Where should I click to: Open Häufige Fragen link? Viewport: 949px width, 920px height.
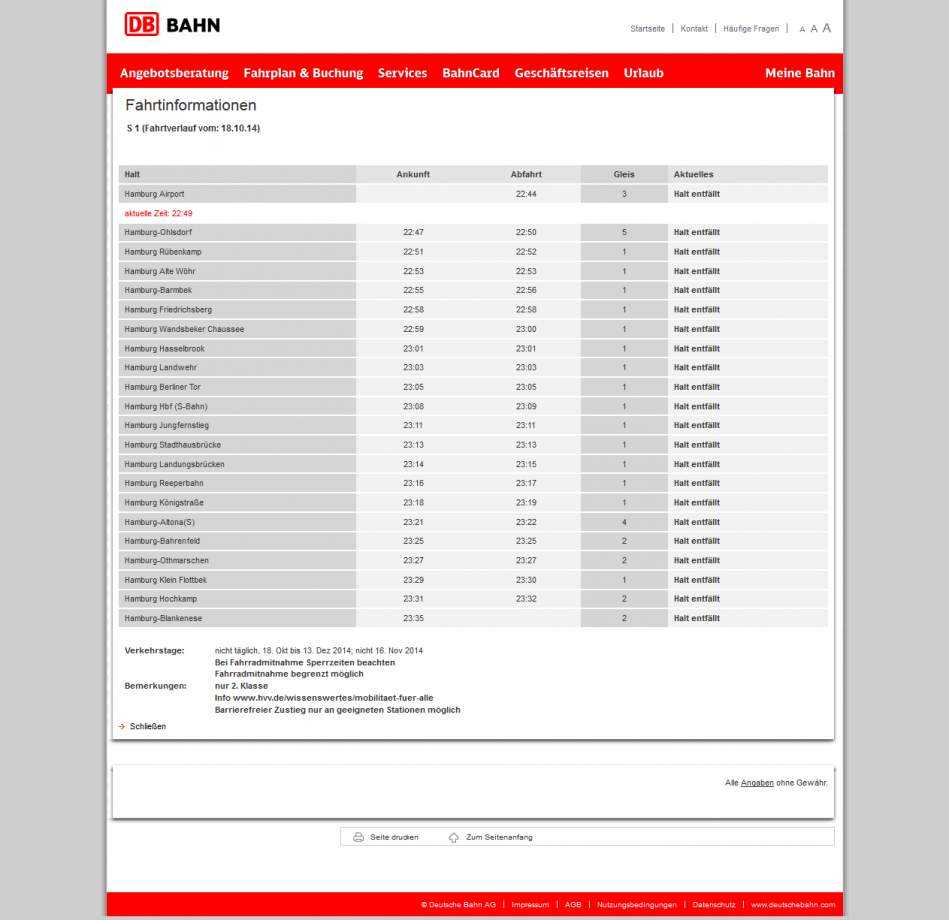point(750,28)
